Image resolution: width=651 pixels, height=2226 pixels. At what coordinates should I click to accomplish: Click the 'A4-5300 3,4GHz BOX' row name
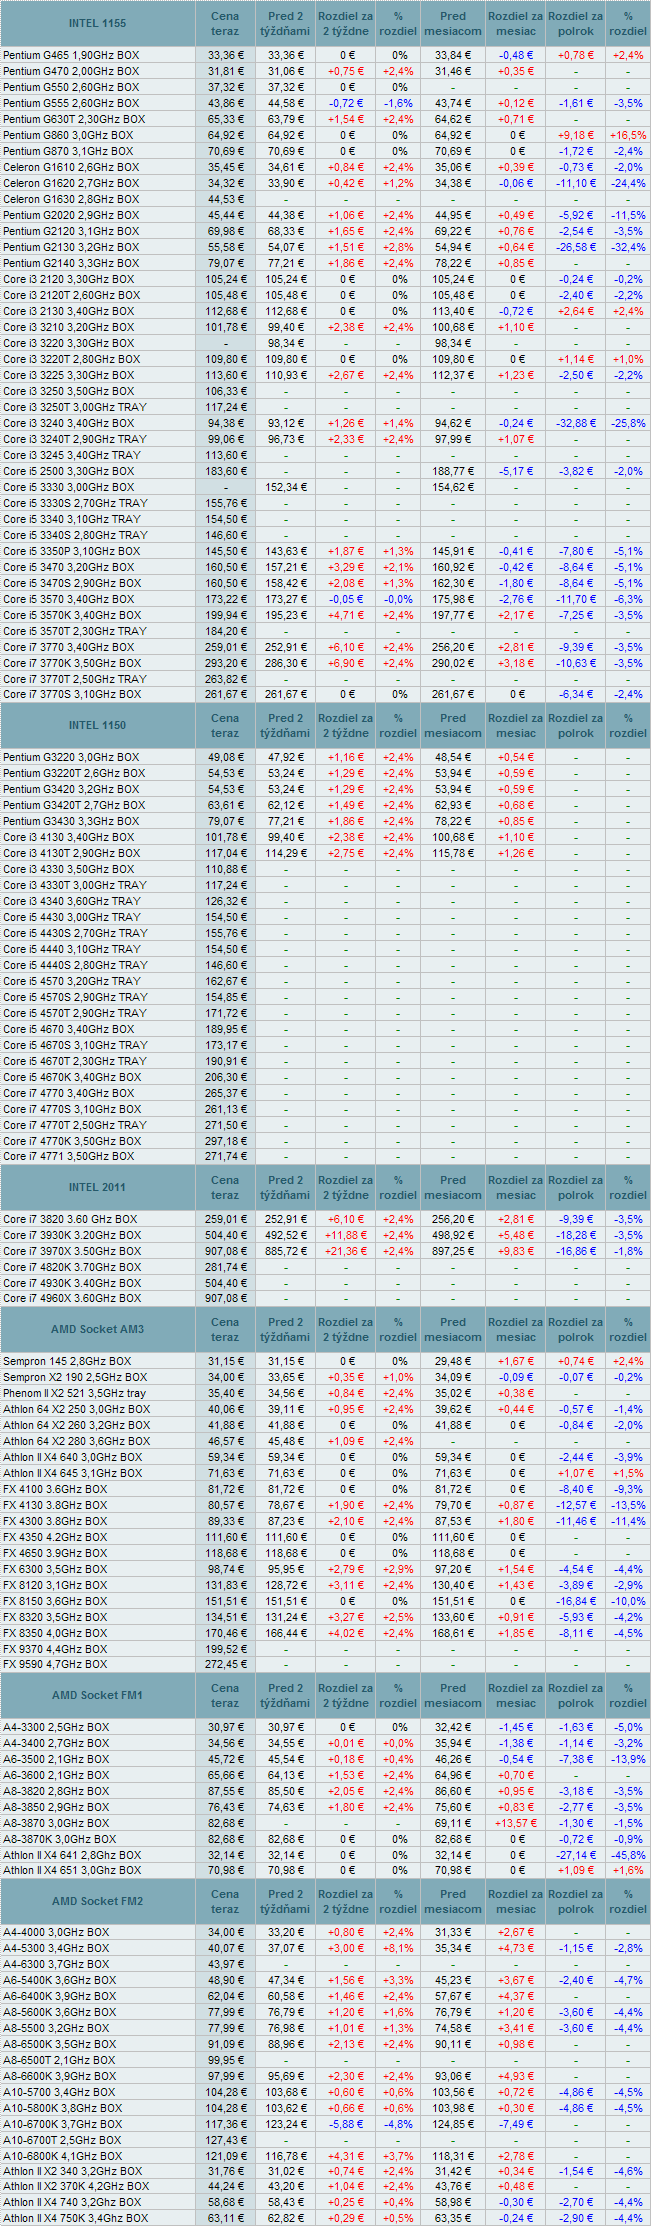coord(56,1949)
